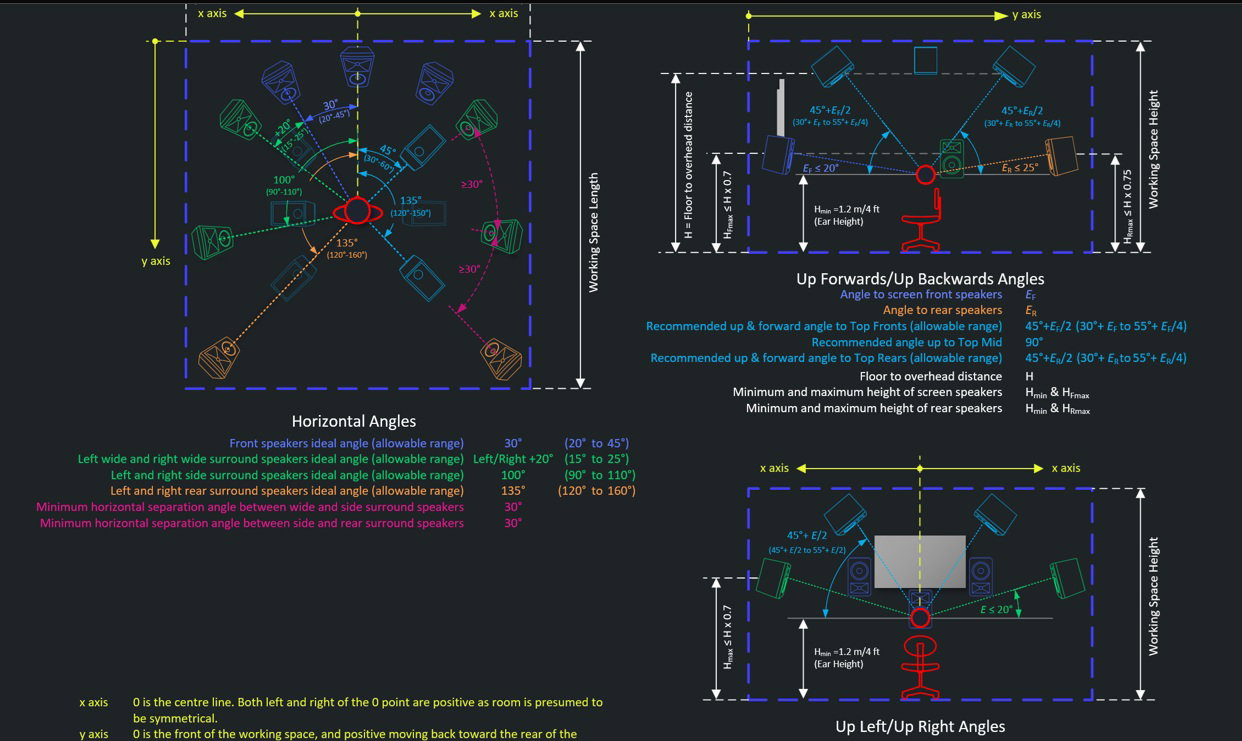Select the top rear speaker in side view
The image size is (1242, 741).
[1015, 66]
